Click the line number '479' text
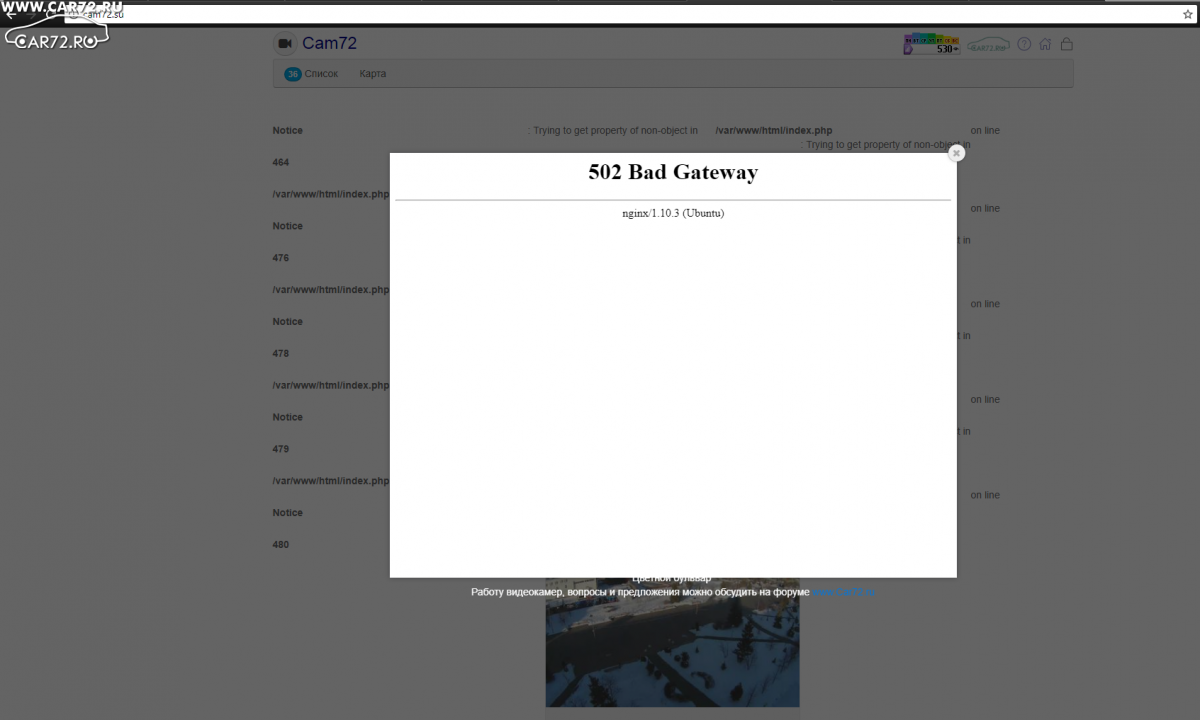Image resolution: width=1200 pixels, height=720 pixels. click(281, 449)
